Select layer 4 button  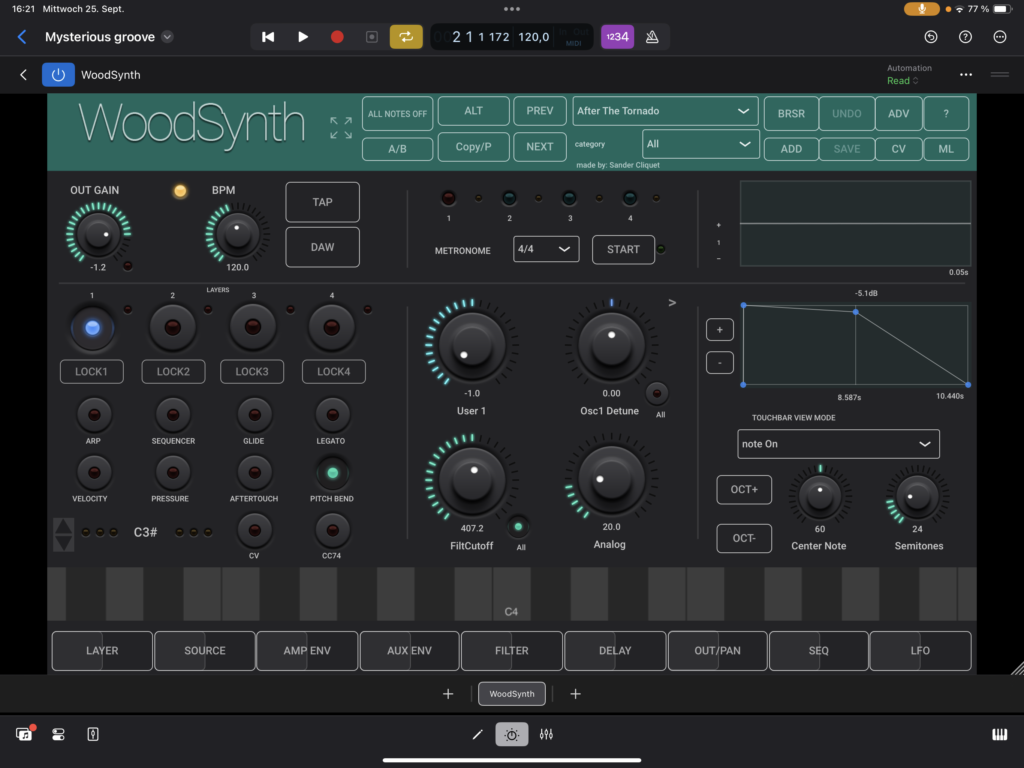click(332, 327)
